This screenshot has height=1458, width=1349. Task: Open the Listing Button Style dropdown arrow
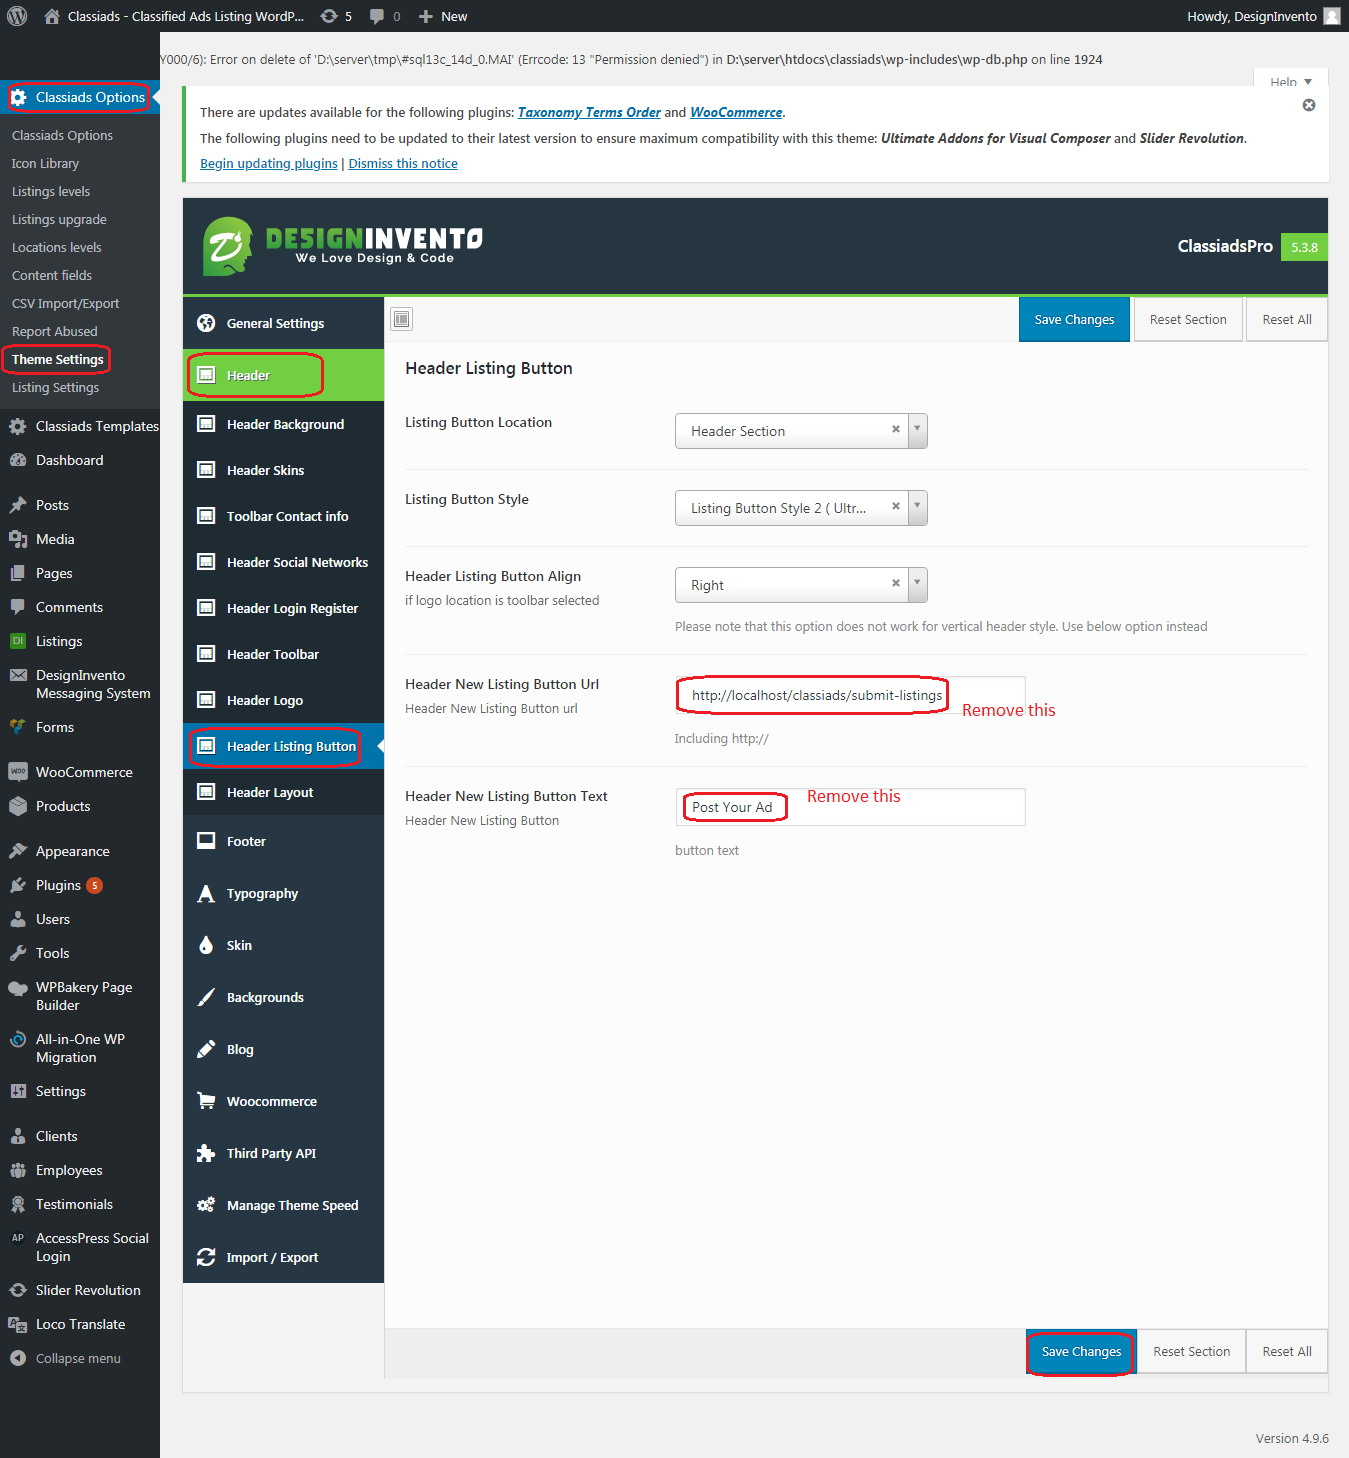click(x=917, y=507)
